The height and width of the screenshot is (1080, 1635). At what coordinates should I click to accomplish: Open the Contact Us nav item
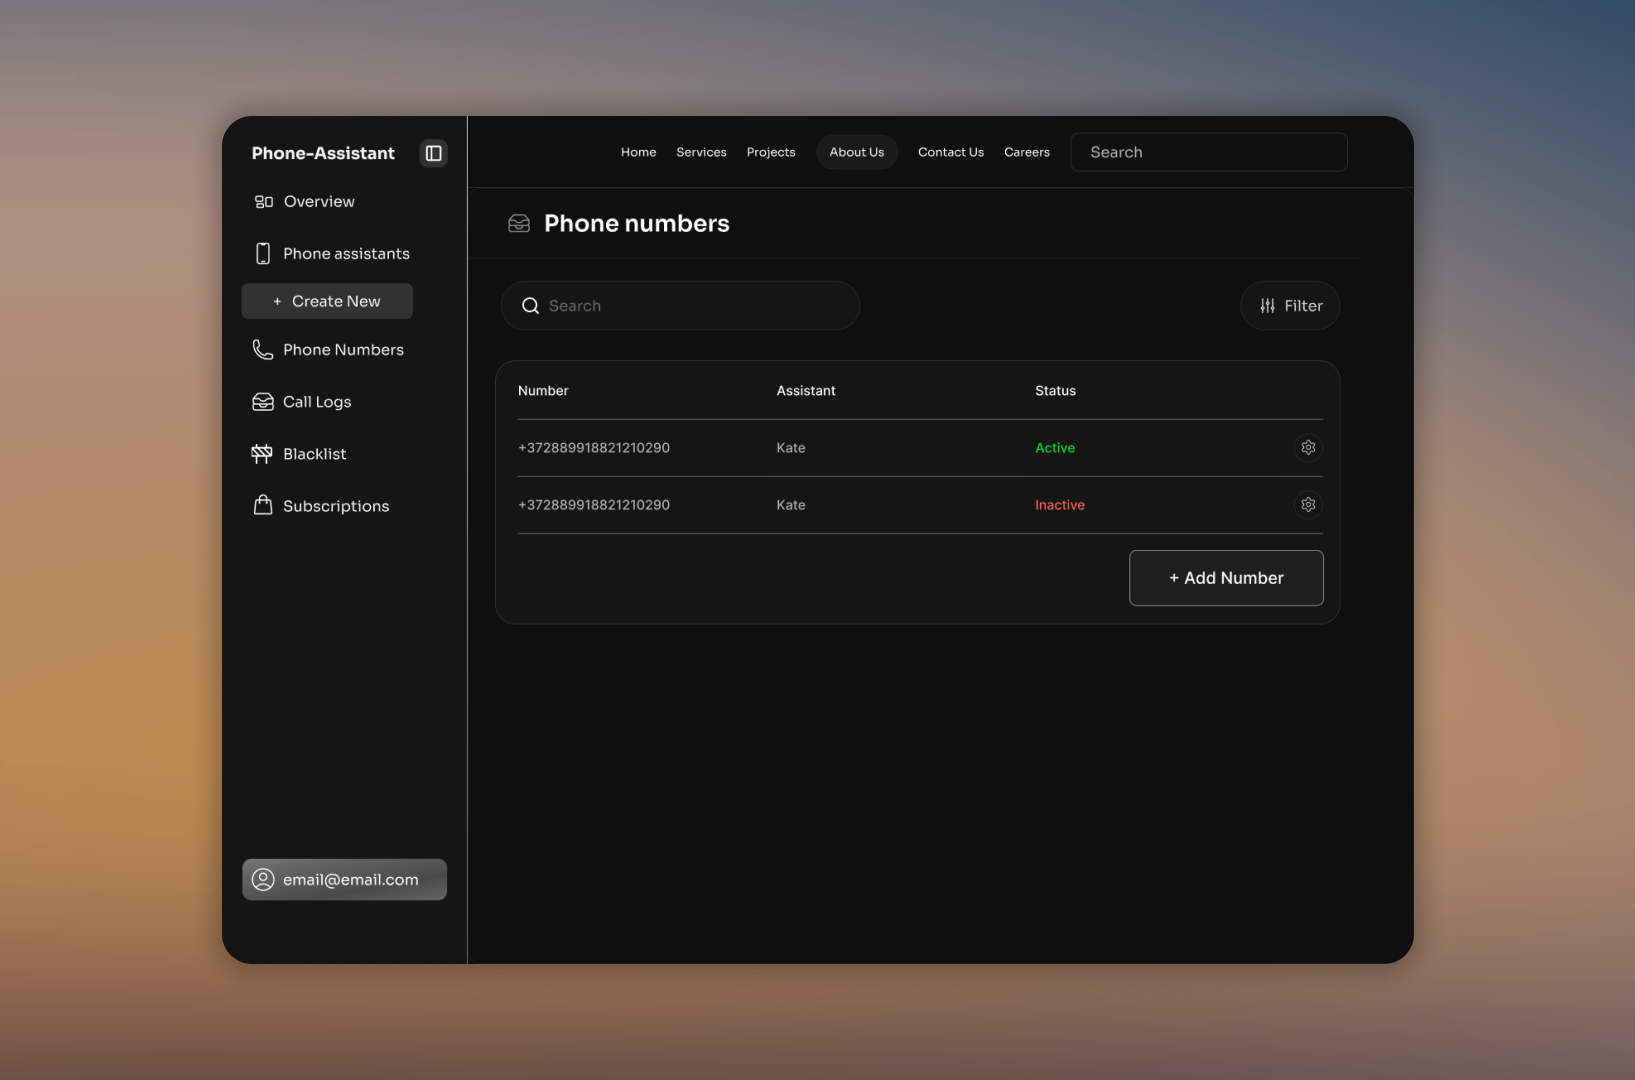pos(950,152)
